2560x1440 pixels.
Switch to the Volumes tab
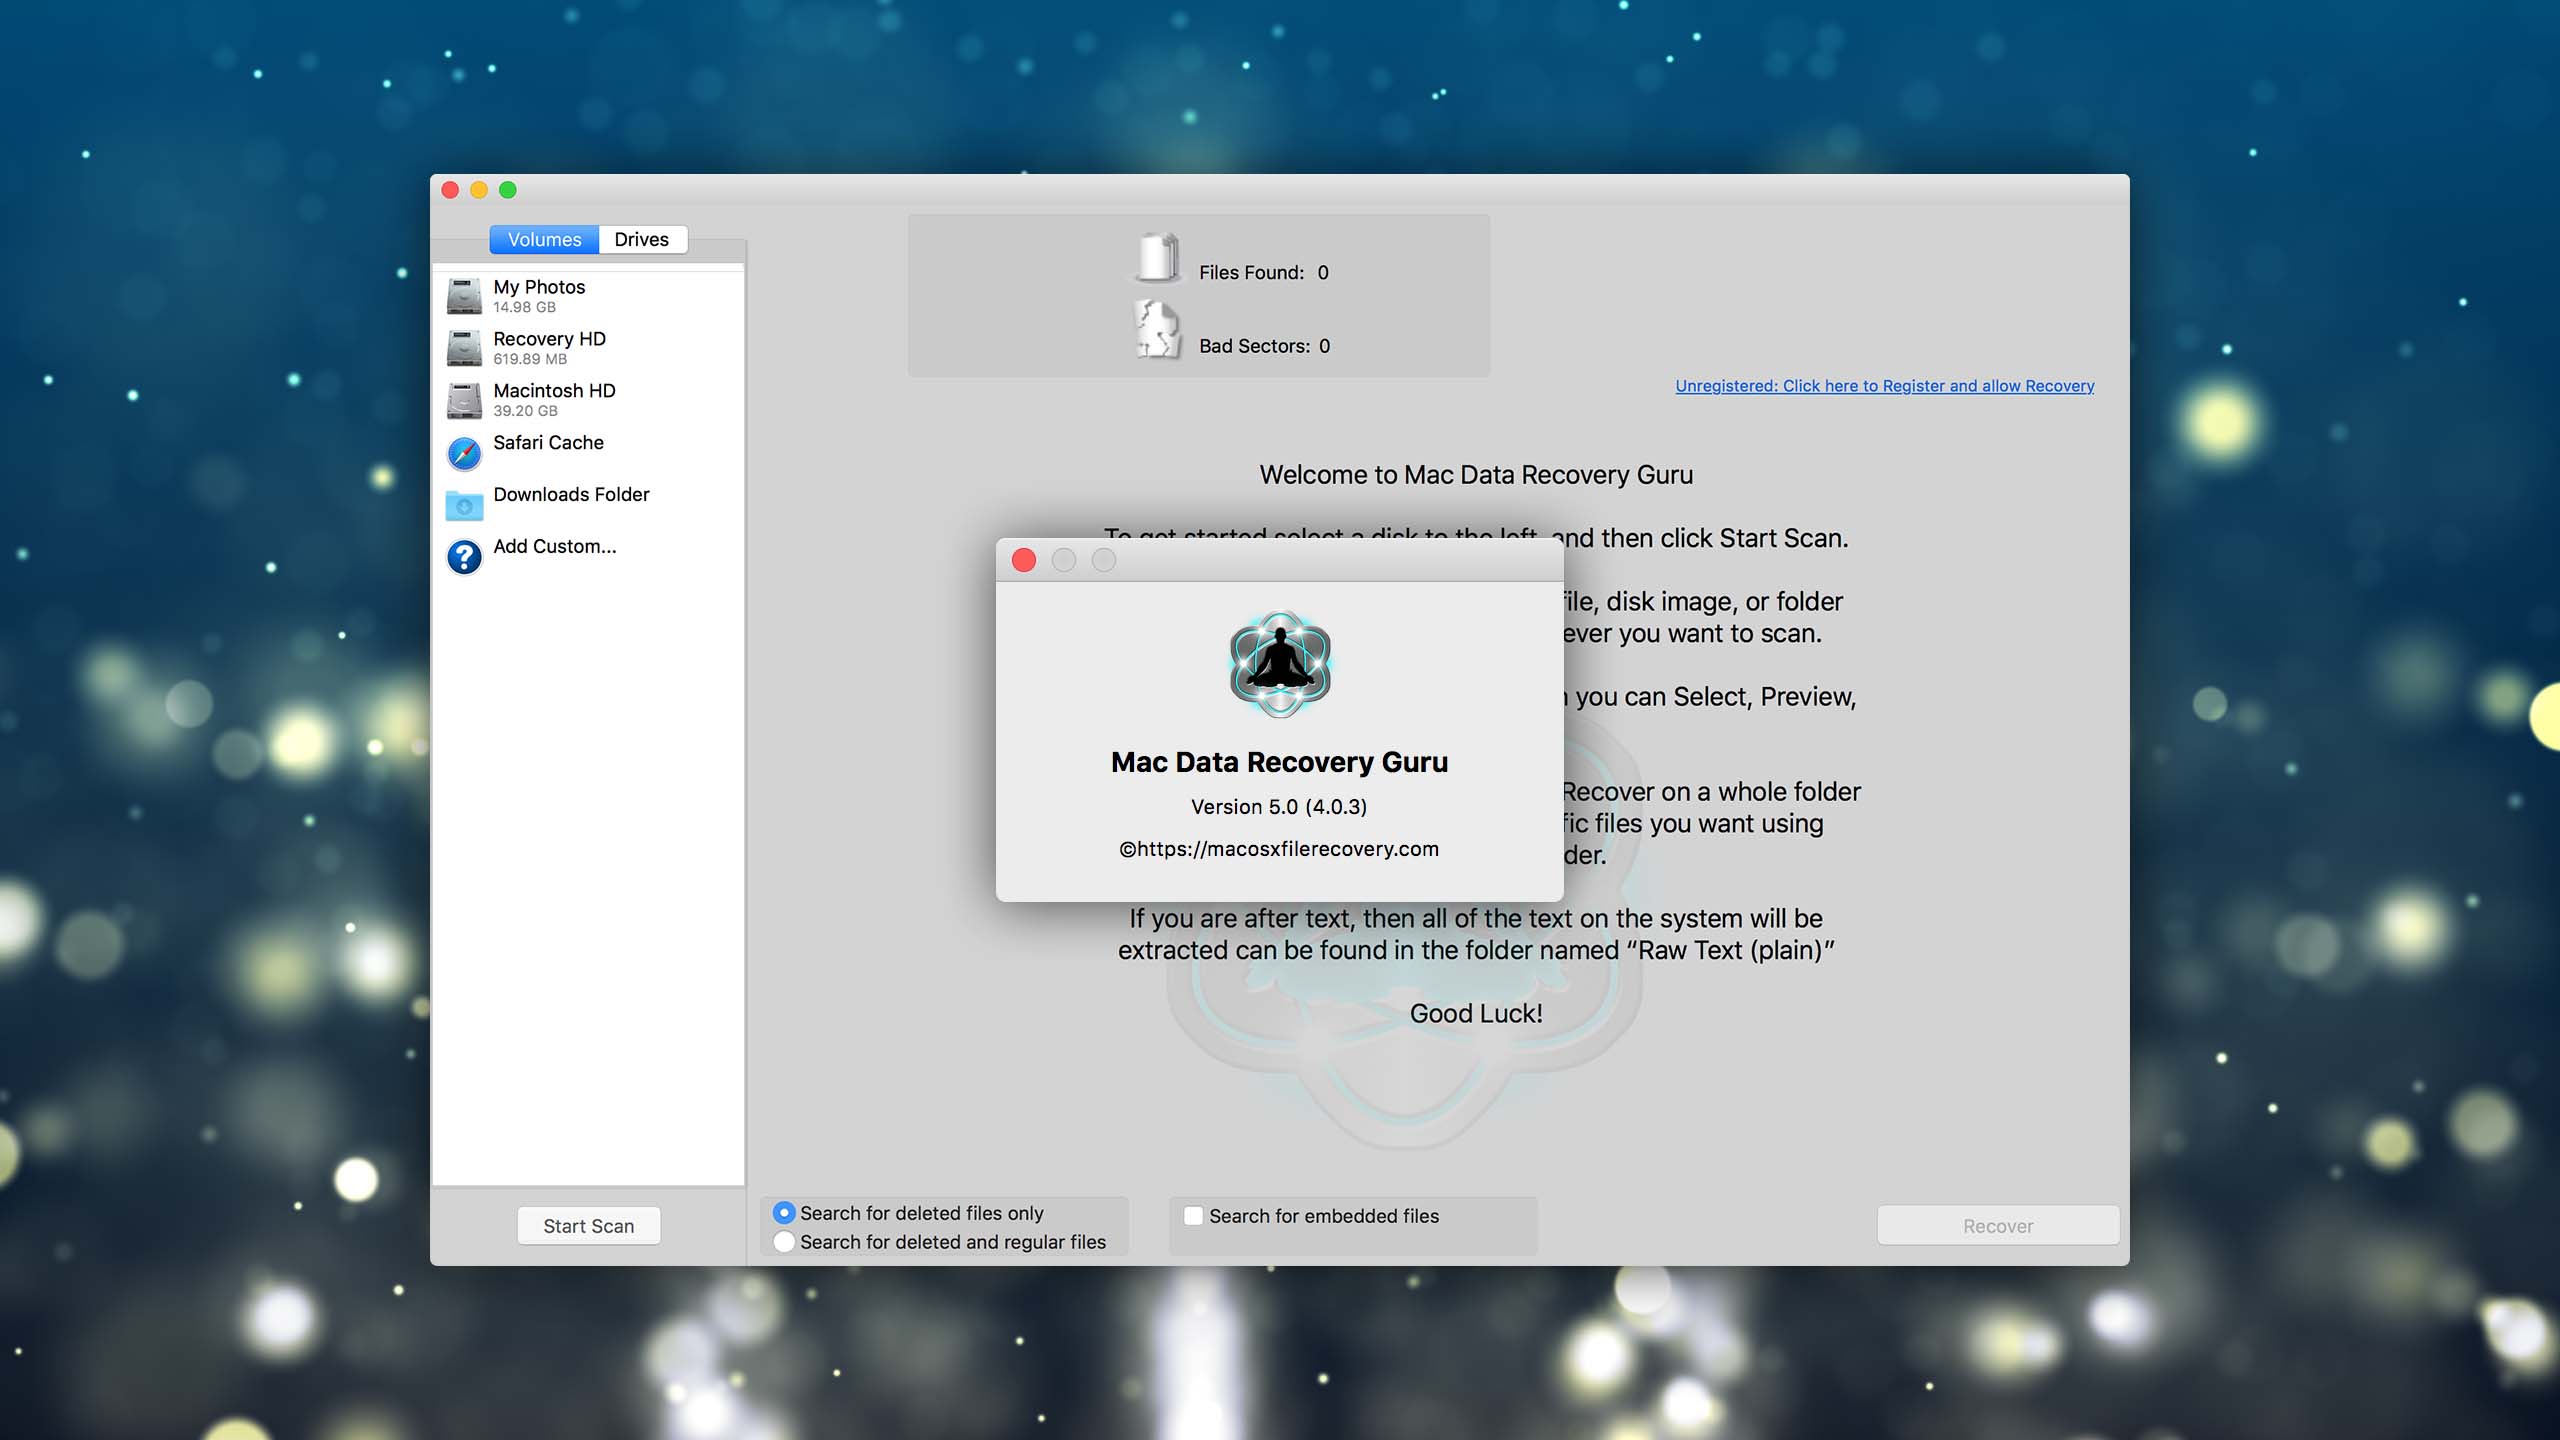[544, 239]
